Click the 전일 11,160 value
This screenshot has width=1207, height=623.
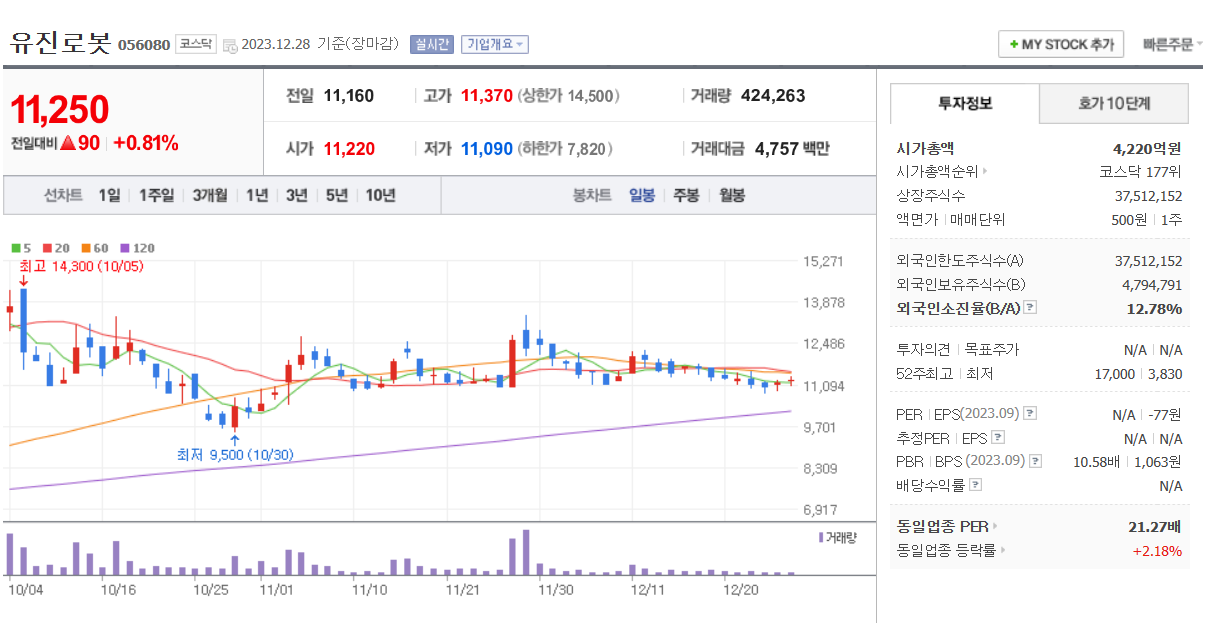click(x=349, y=96)
